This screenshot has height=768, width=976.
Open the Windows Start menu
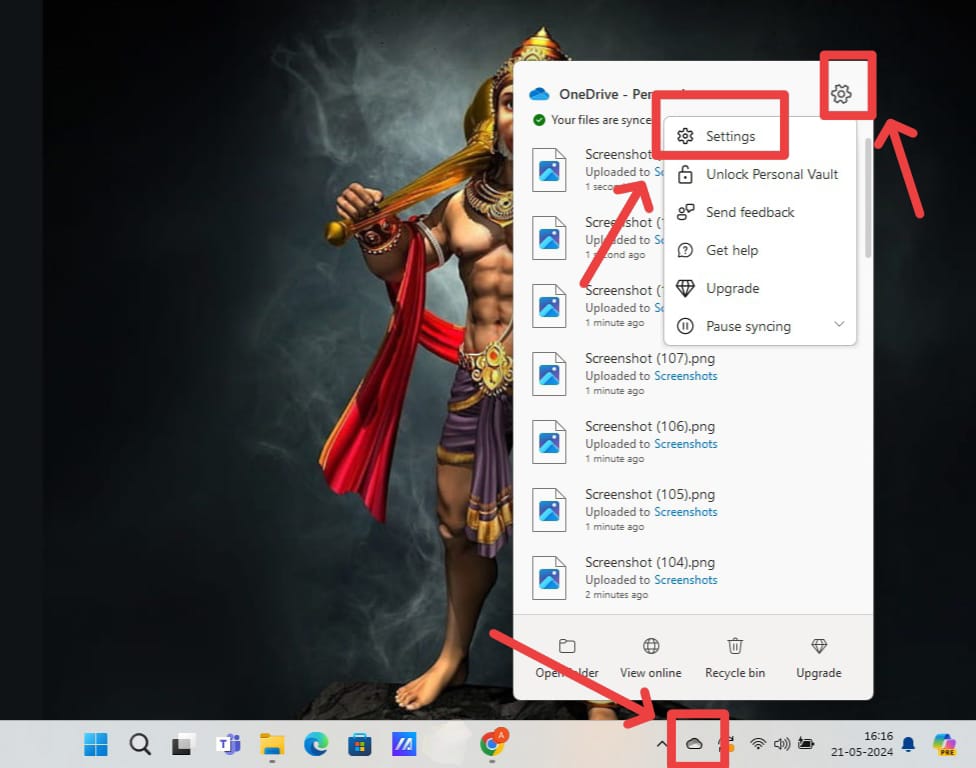tap(96, 744)
